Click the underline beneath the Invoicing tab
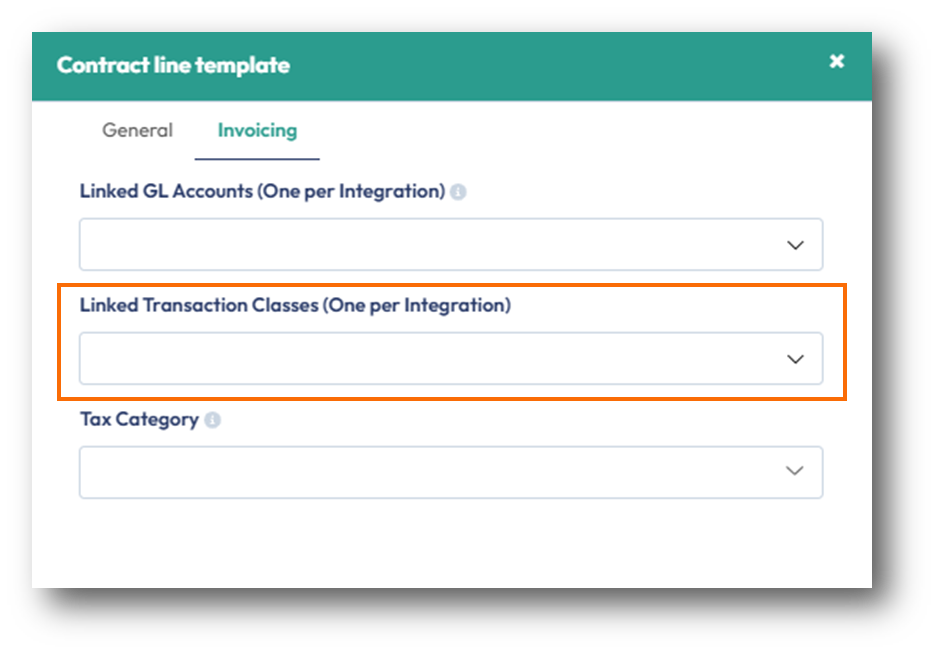Screen dimensions: 937x653 (257, 159)
